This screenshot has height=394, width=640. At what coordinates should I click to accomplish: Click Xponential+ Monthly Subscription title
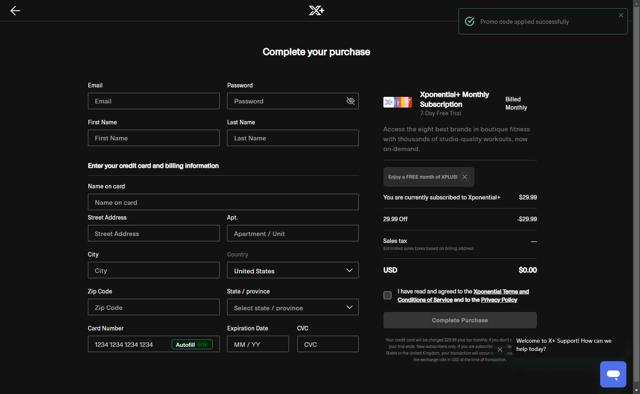pyautogui.click(x=454, y=99)
